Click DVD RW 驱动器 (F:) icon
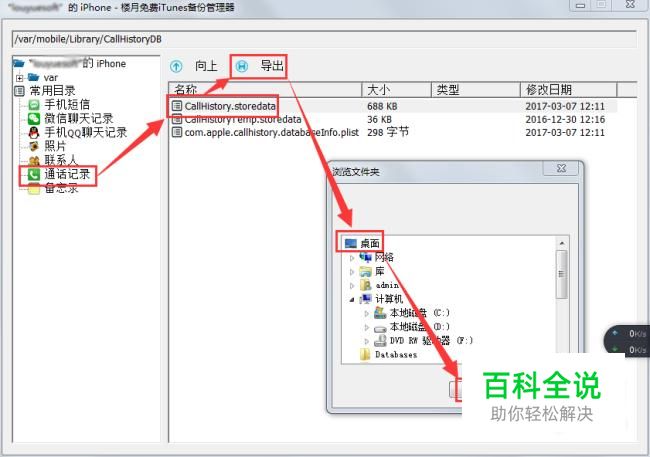 (380, 341)
